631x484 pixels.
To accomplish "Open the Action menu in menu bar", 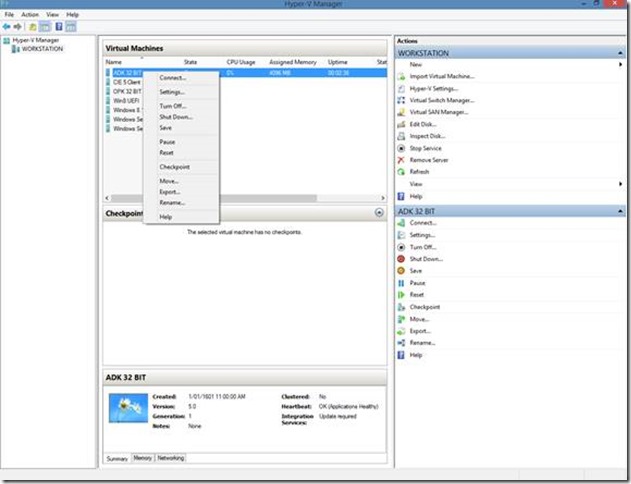I will coord(30,15).
